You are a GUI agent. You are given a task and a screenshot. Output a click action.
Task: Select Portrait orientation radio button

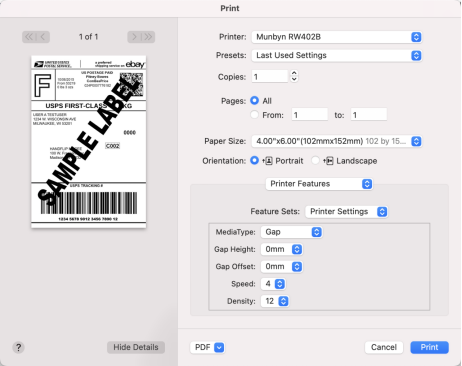click(x=255, y=160)
